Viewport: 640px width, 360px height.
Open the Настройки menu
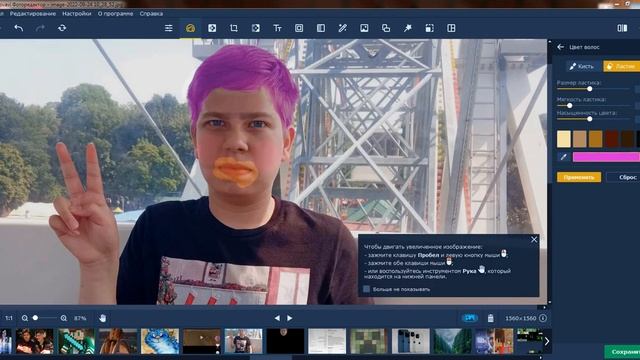(x=77, y=13)
